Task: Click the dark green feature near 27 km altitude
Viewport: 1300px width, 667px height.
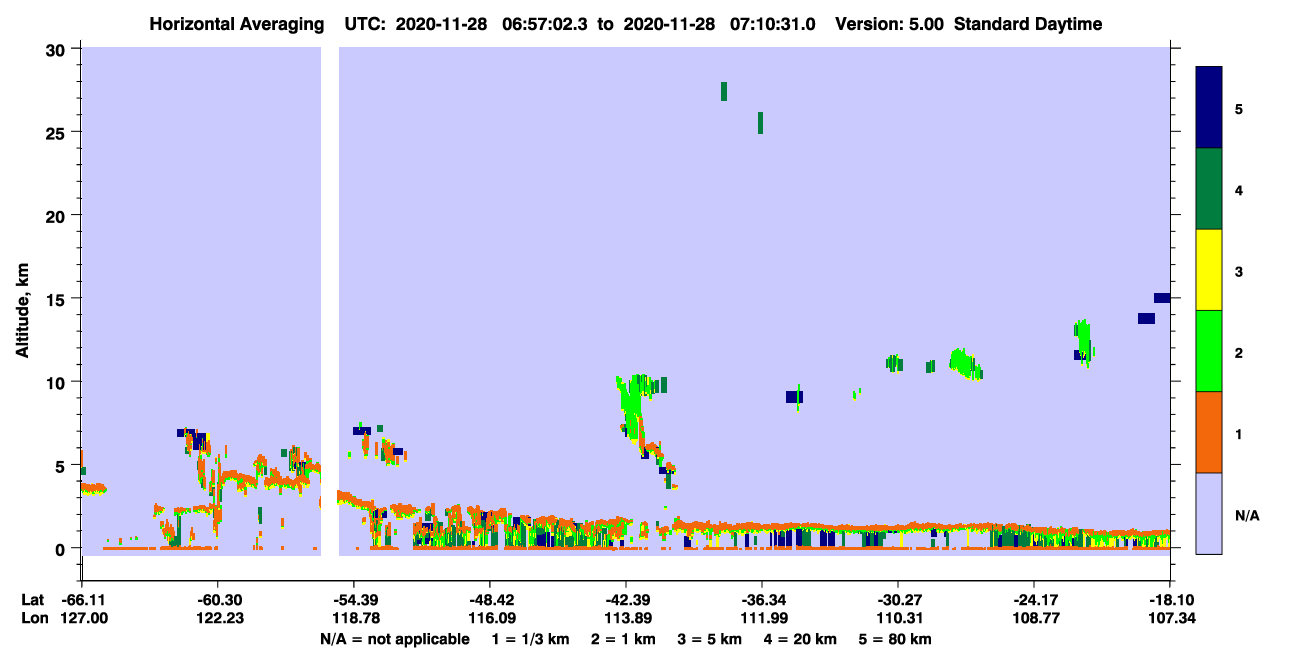Action: 724,91
